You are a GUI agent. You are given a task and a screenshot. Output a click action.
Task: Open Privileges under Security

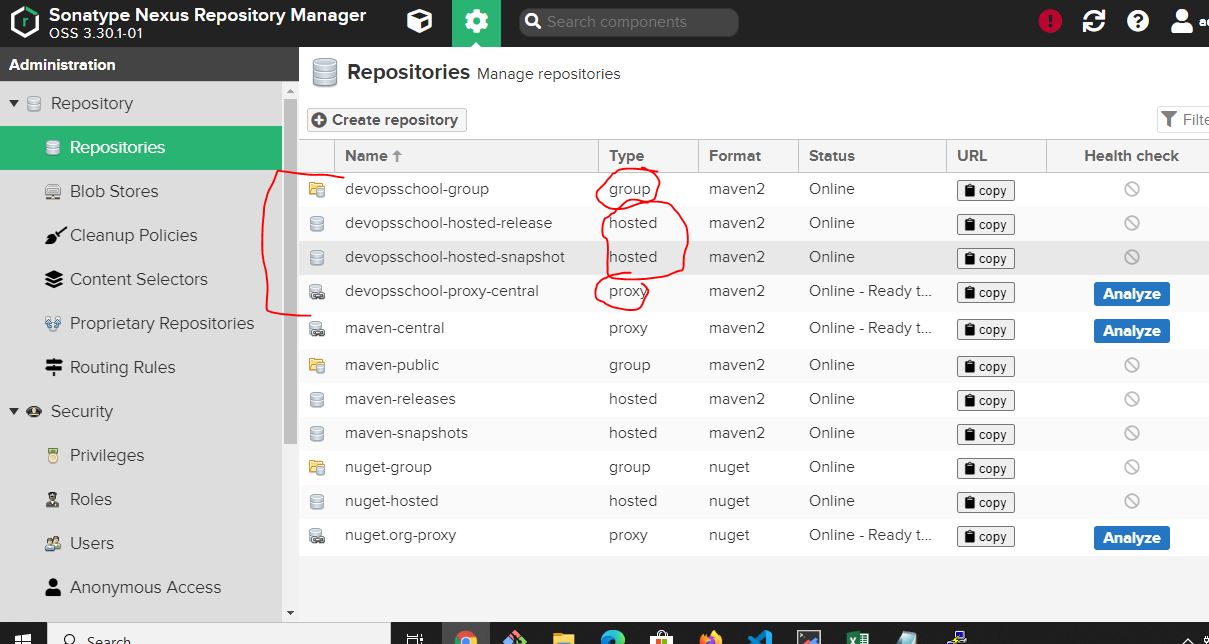click(x=141, y=455)
